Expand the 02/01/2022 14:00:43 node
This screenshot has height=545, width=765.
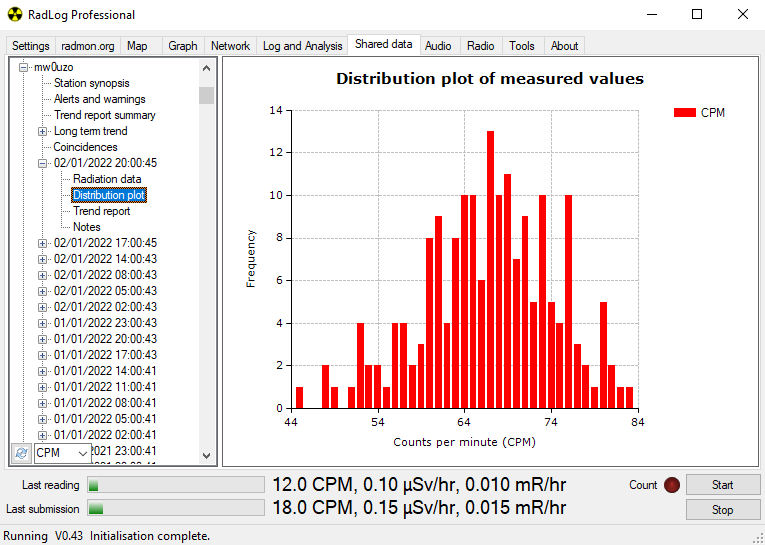click(x=43, y=259)
